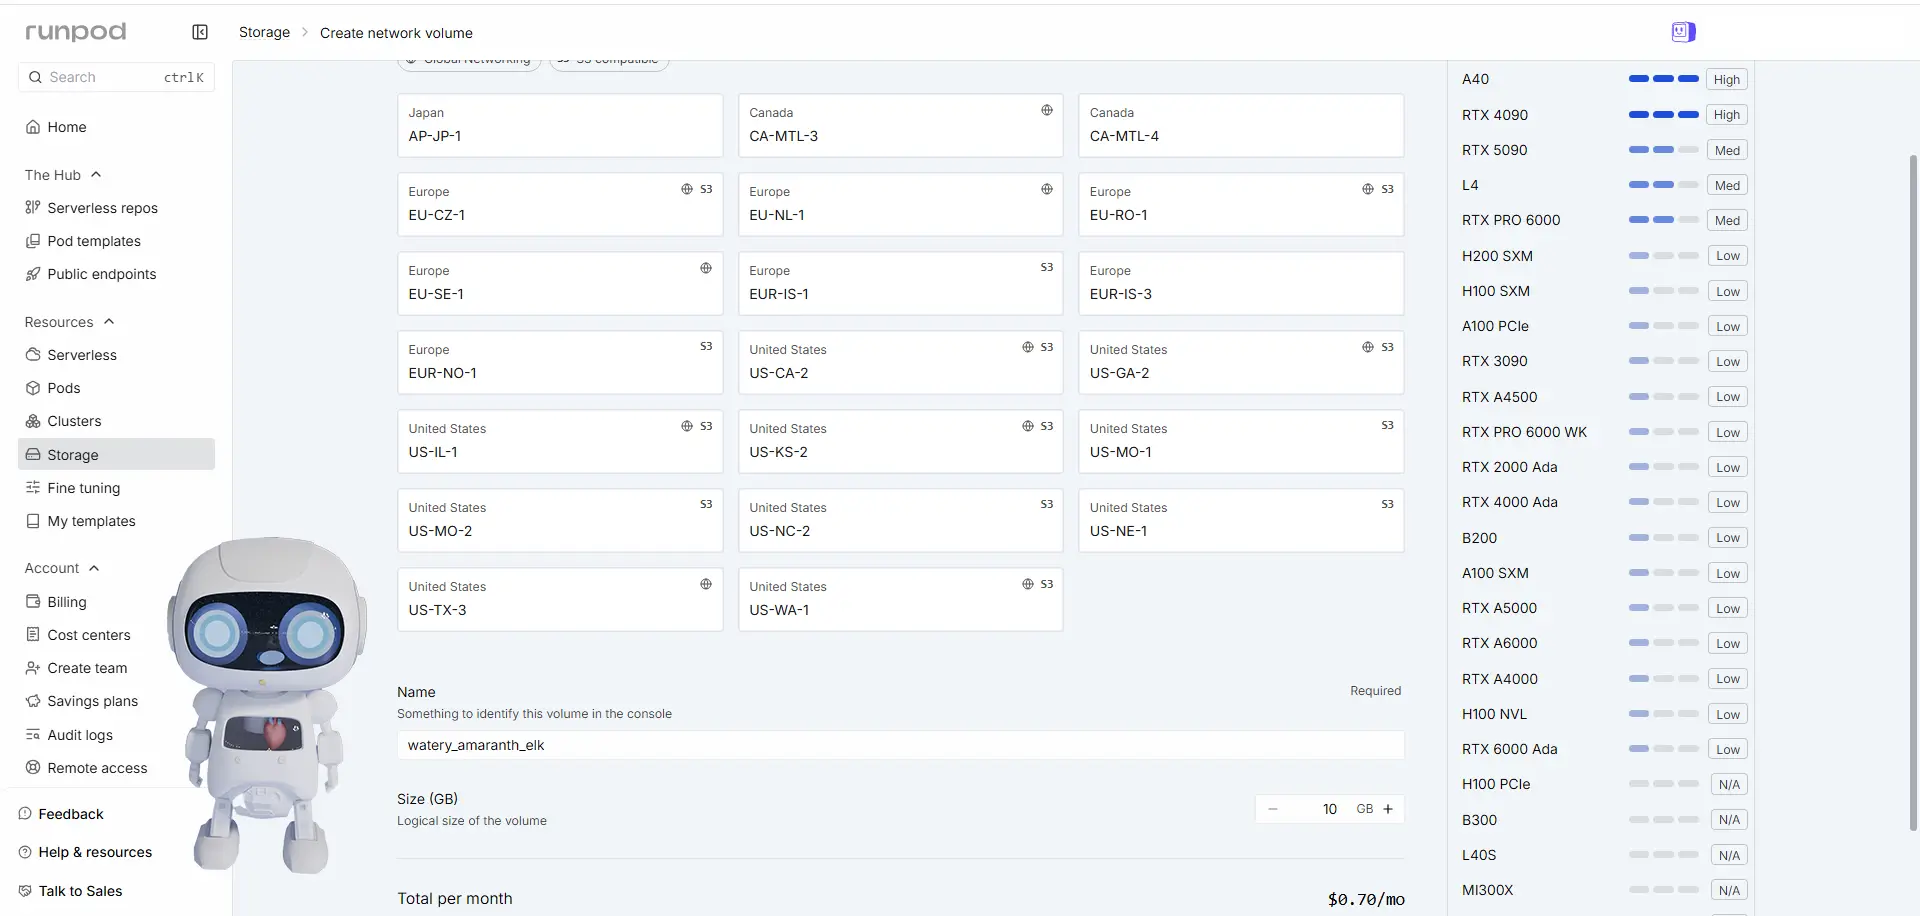Select the EU-CZ-1 datacenter card
The image size is (1920, 916).
point(560,204)
